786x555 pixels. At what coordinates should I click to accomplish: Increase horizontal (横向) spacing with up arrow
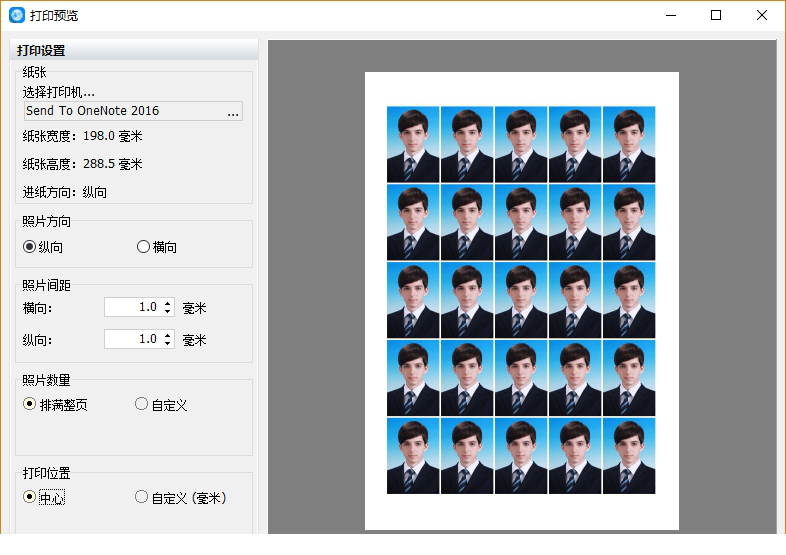(167, 303)
